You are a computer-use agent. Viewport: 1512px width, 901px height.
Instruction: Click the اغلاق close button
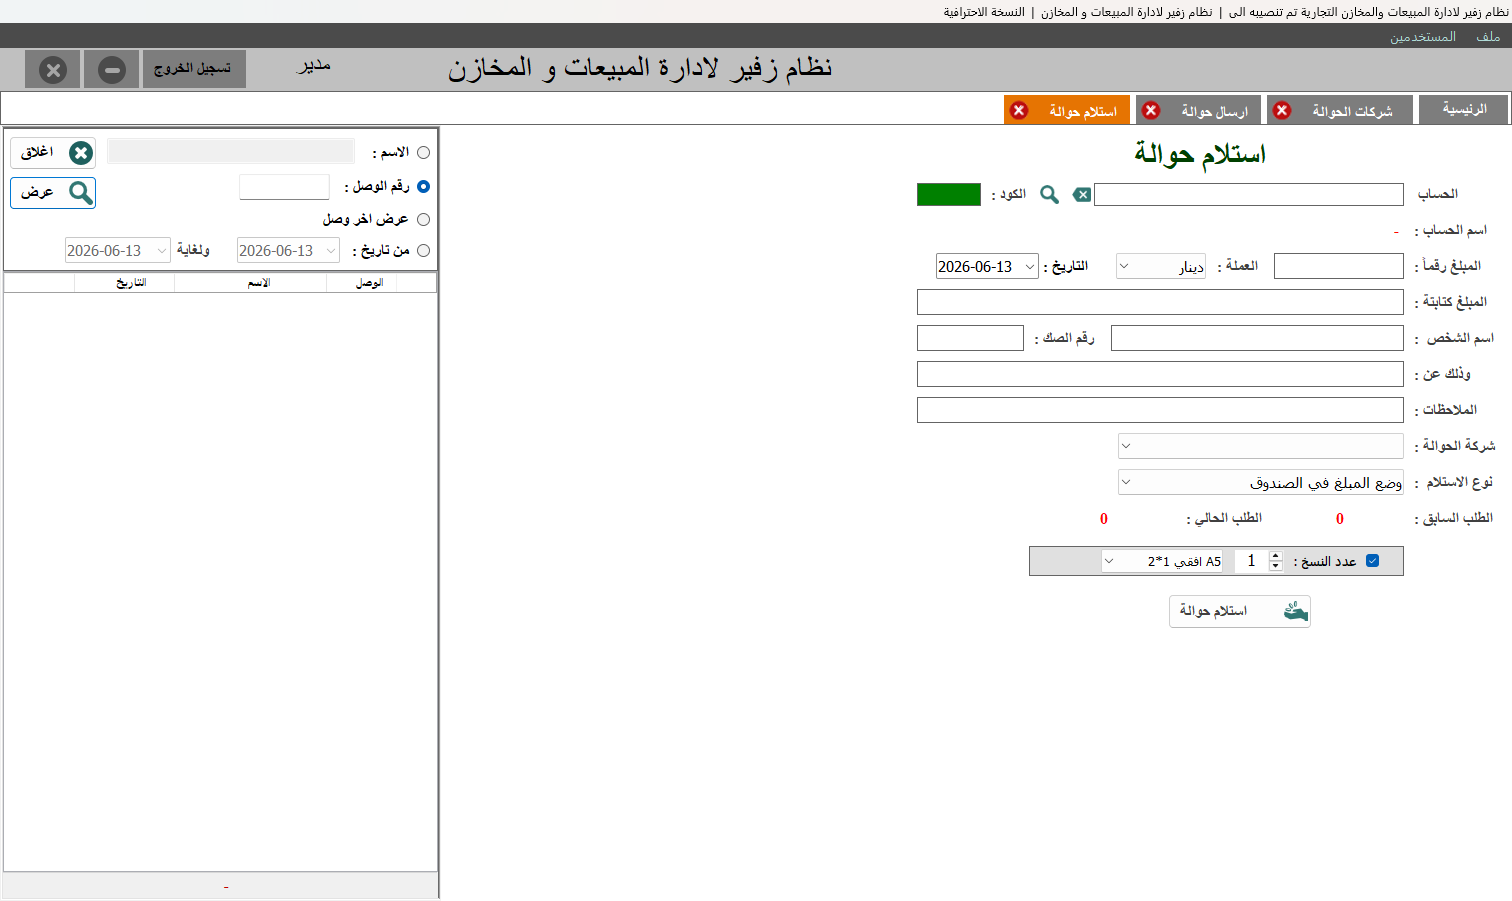pyautogui.click(x=53, y=153)
